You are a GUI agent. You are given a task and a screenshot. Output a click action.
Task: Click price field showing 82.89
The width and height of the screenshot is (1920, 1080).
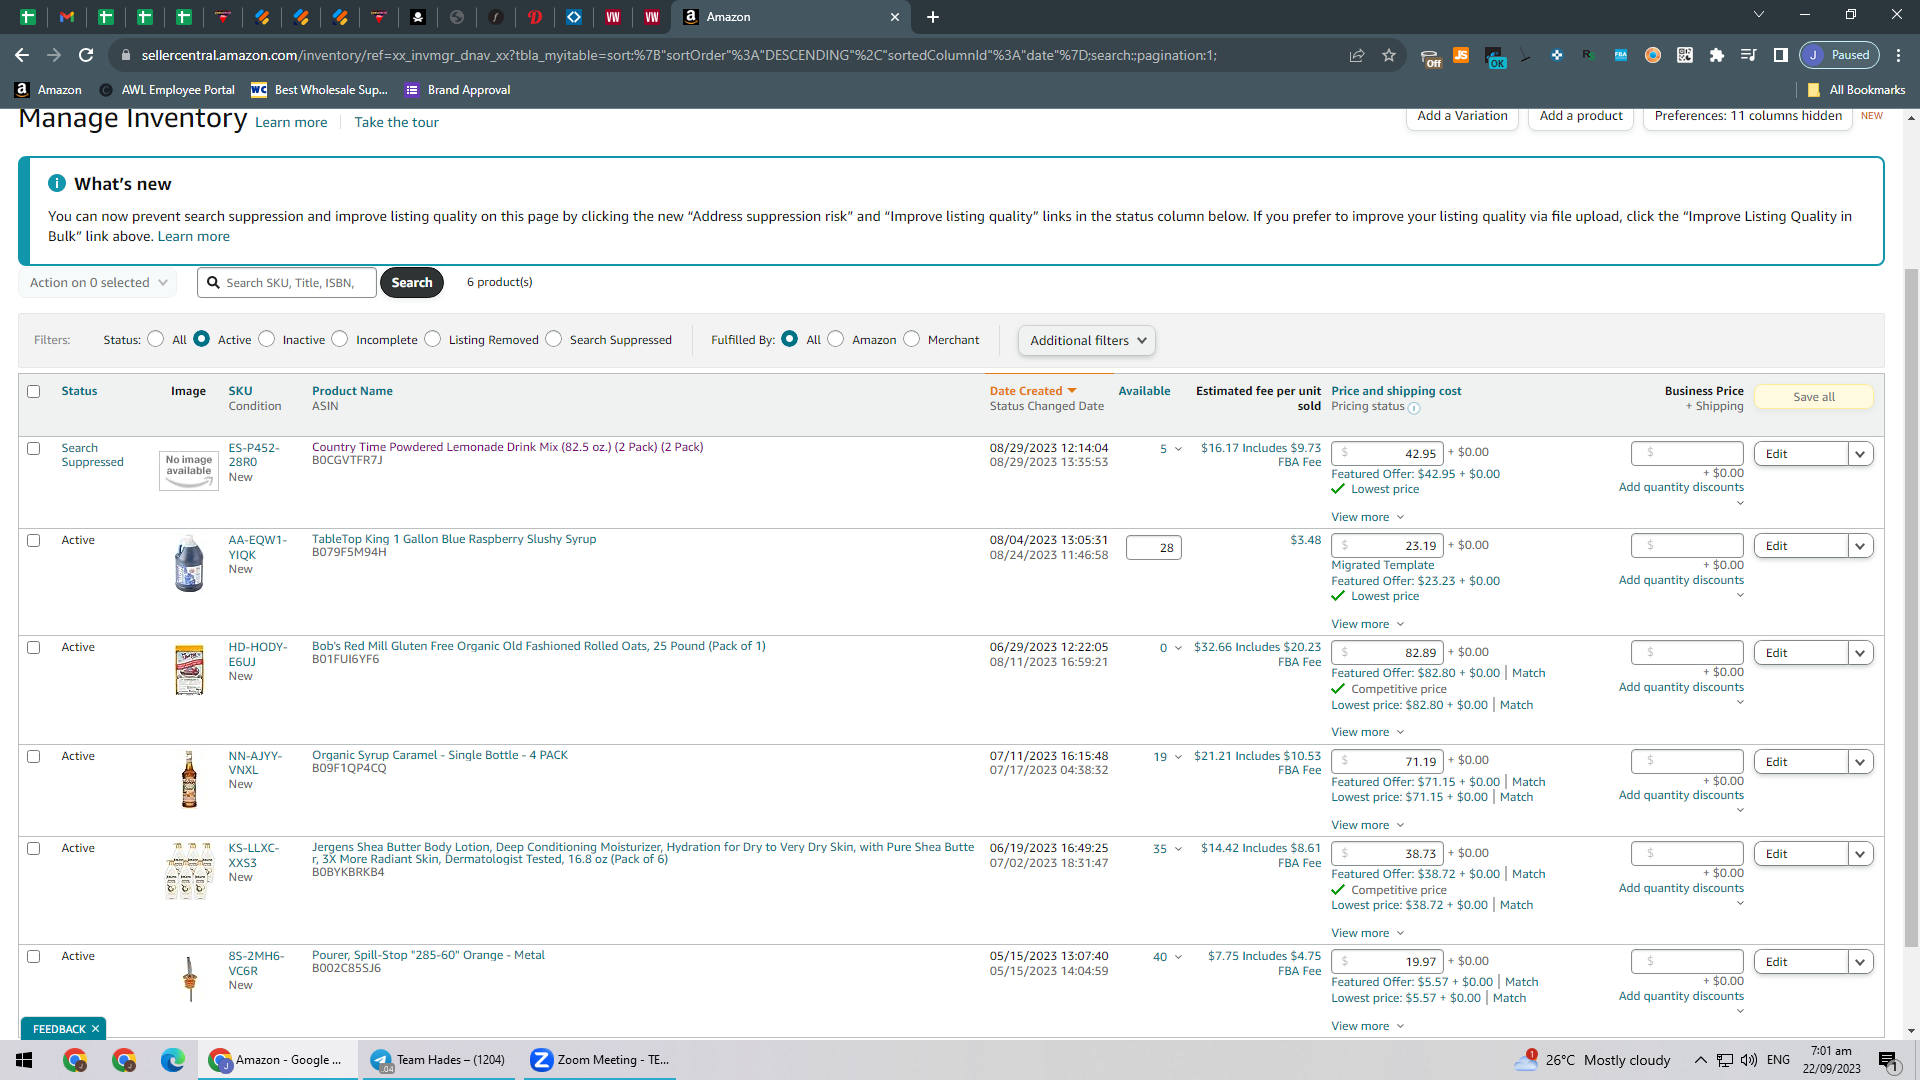coord(1387,653)
